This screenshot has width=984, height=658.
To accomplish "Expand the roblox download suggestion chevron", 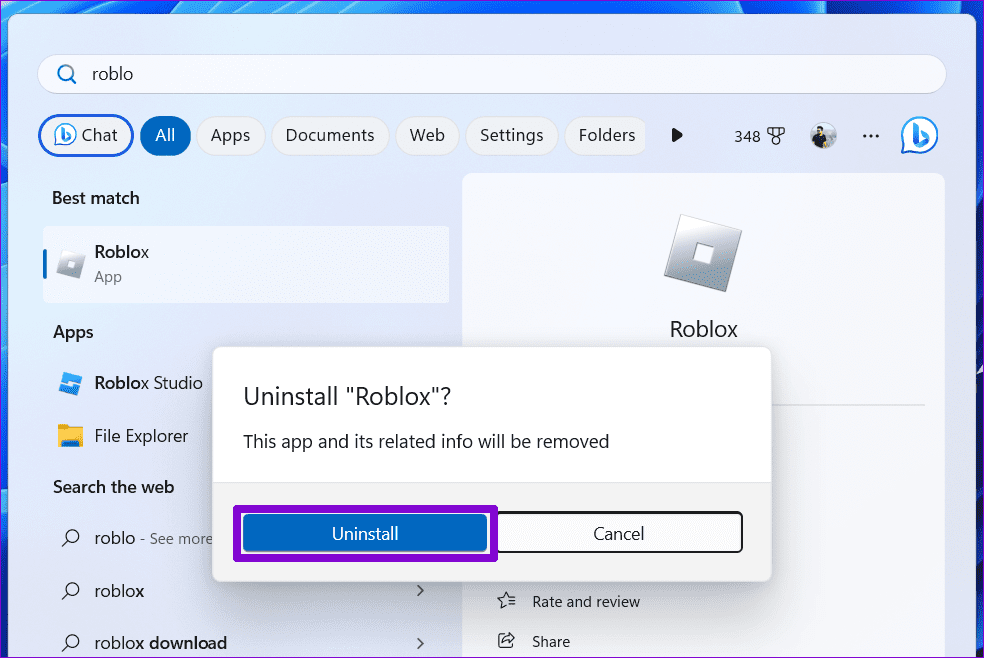I will 420,642.
